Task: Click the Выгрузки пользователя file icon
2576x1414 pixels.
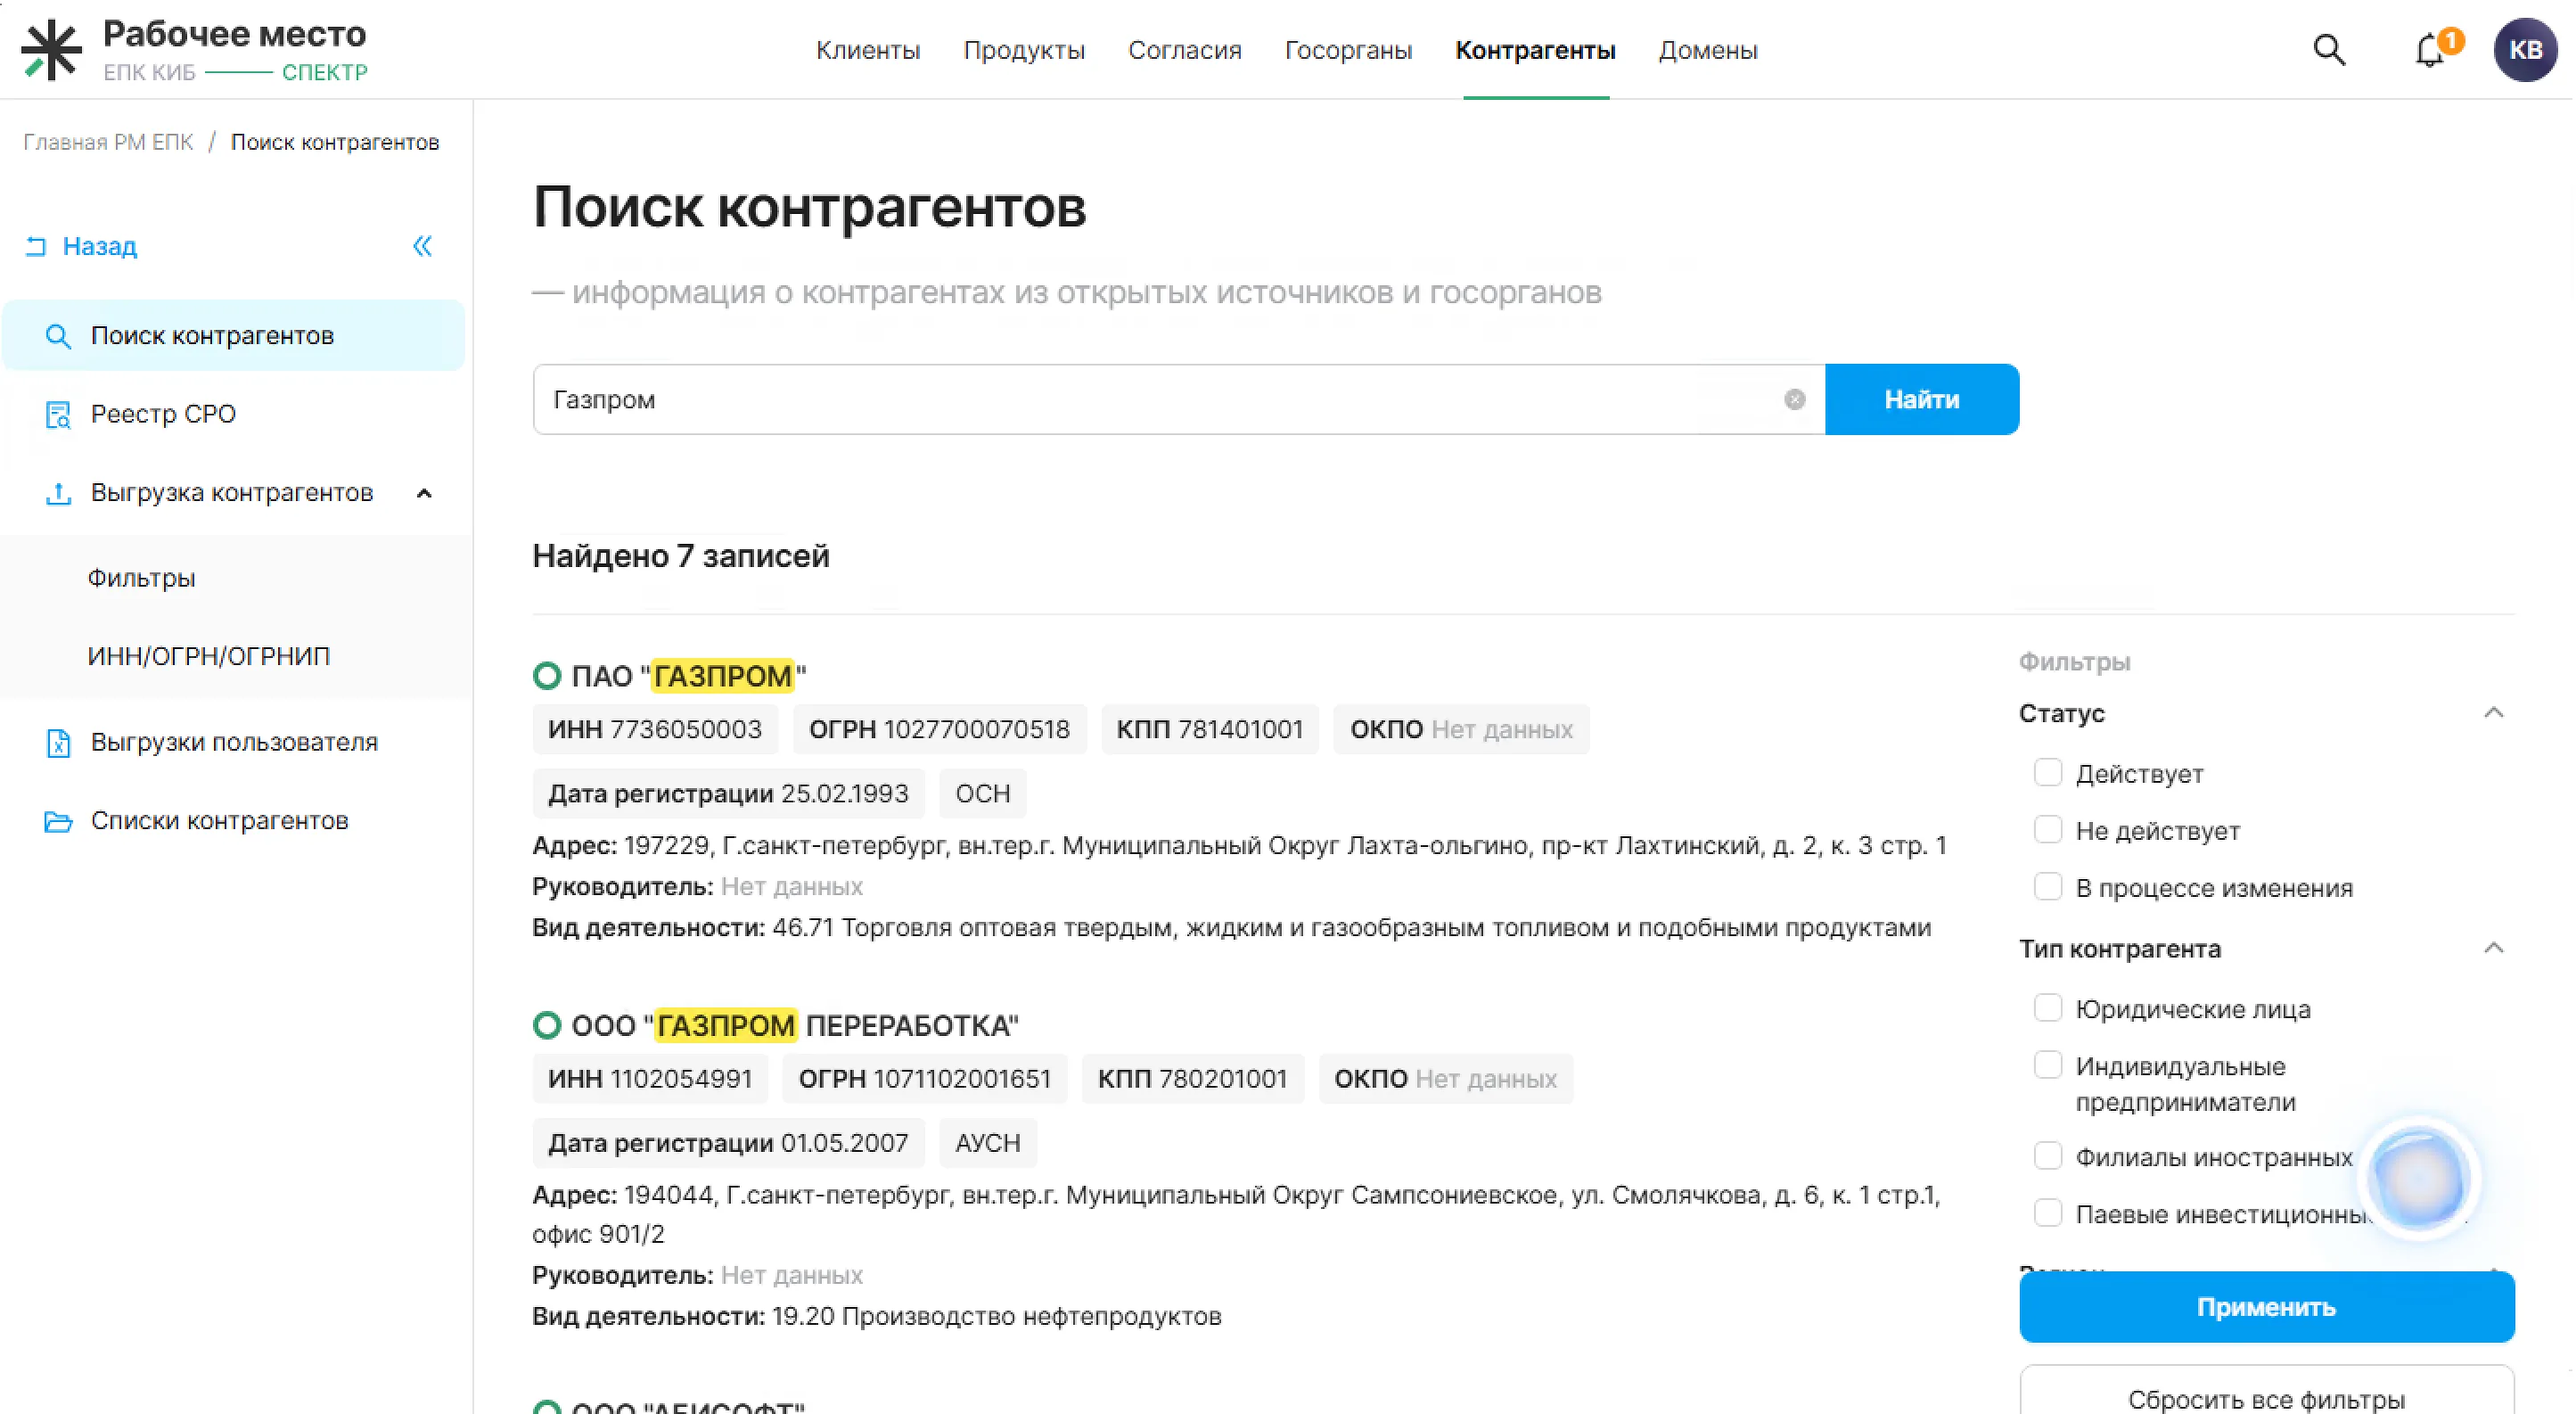Action: [x=58, y=742]
